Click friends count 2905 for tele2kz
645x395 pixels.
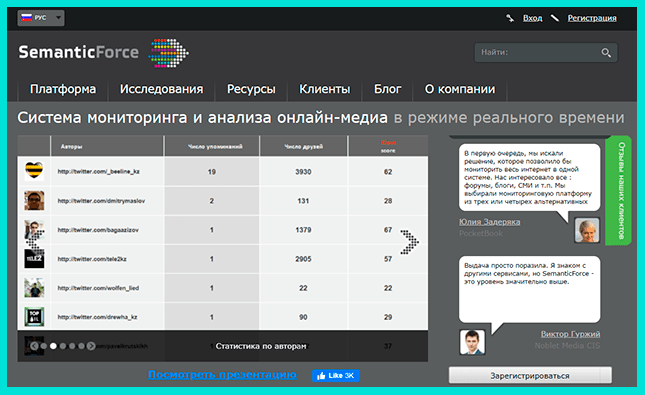pyautogui.click(x=303, y=259)
